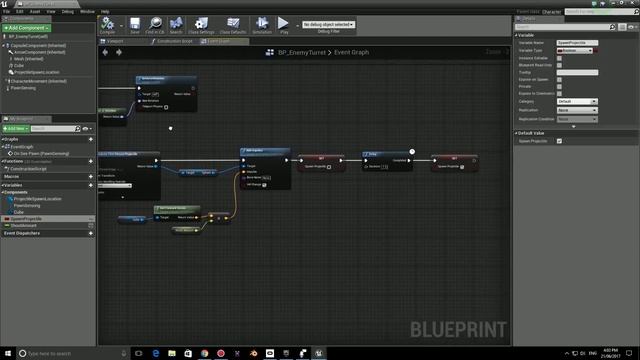The image size is (640, 360).
Task: Uncheck the Spawn Projectile default value checkbox
Action: (559, 141)
